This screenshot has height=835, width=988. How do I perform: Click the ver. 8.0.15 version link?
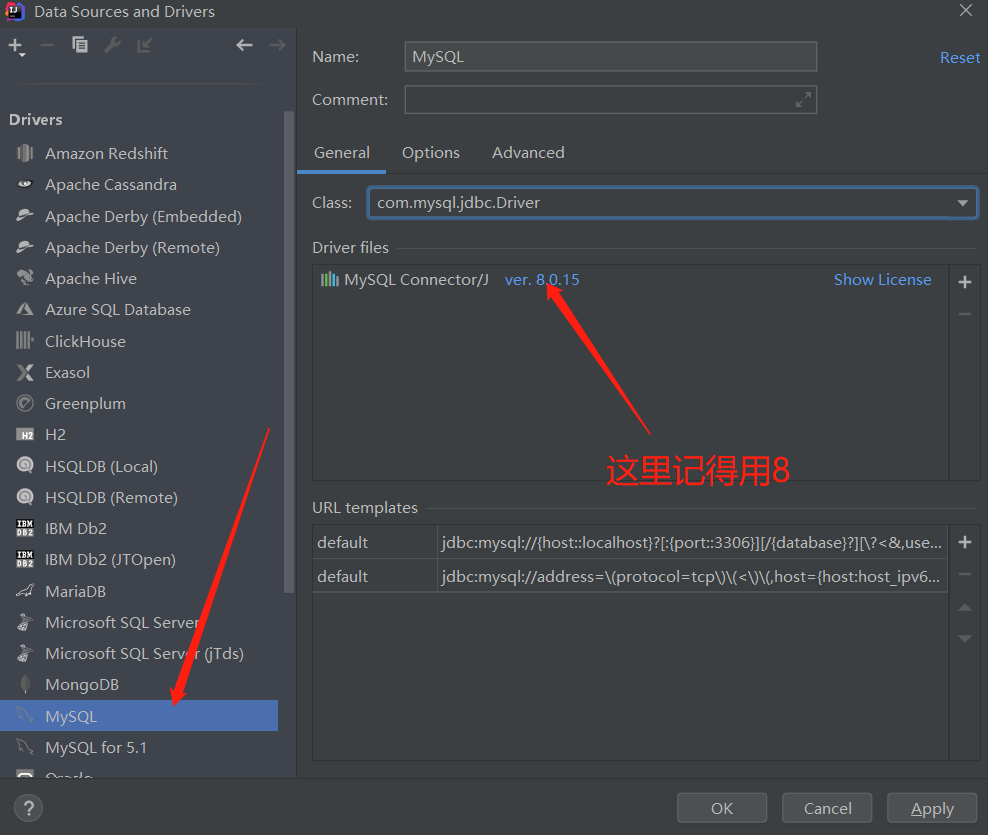click(x=542, y=280)
